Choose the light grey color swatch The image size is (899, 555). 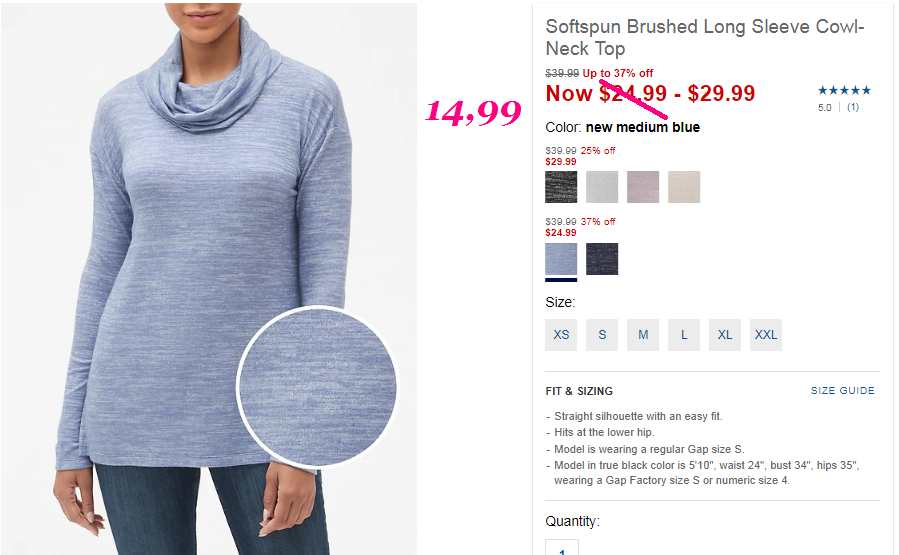[x=602, y=187]
